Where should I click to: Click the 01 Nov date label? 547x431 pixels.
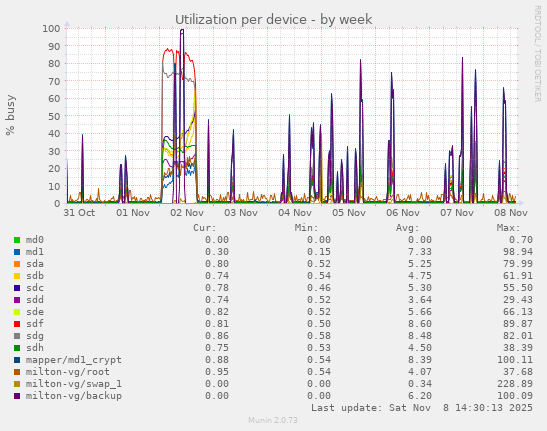click(133, 213)
